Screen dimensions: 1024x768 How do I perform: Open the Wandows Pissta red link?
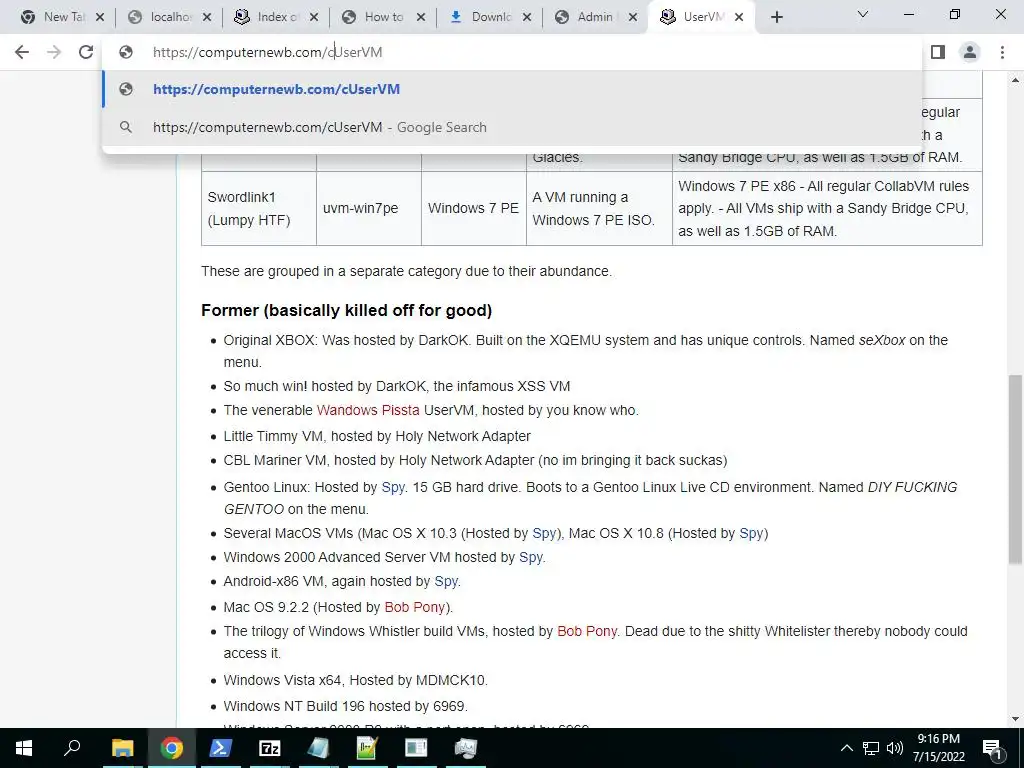coord(368,410)
